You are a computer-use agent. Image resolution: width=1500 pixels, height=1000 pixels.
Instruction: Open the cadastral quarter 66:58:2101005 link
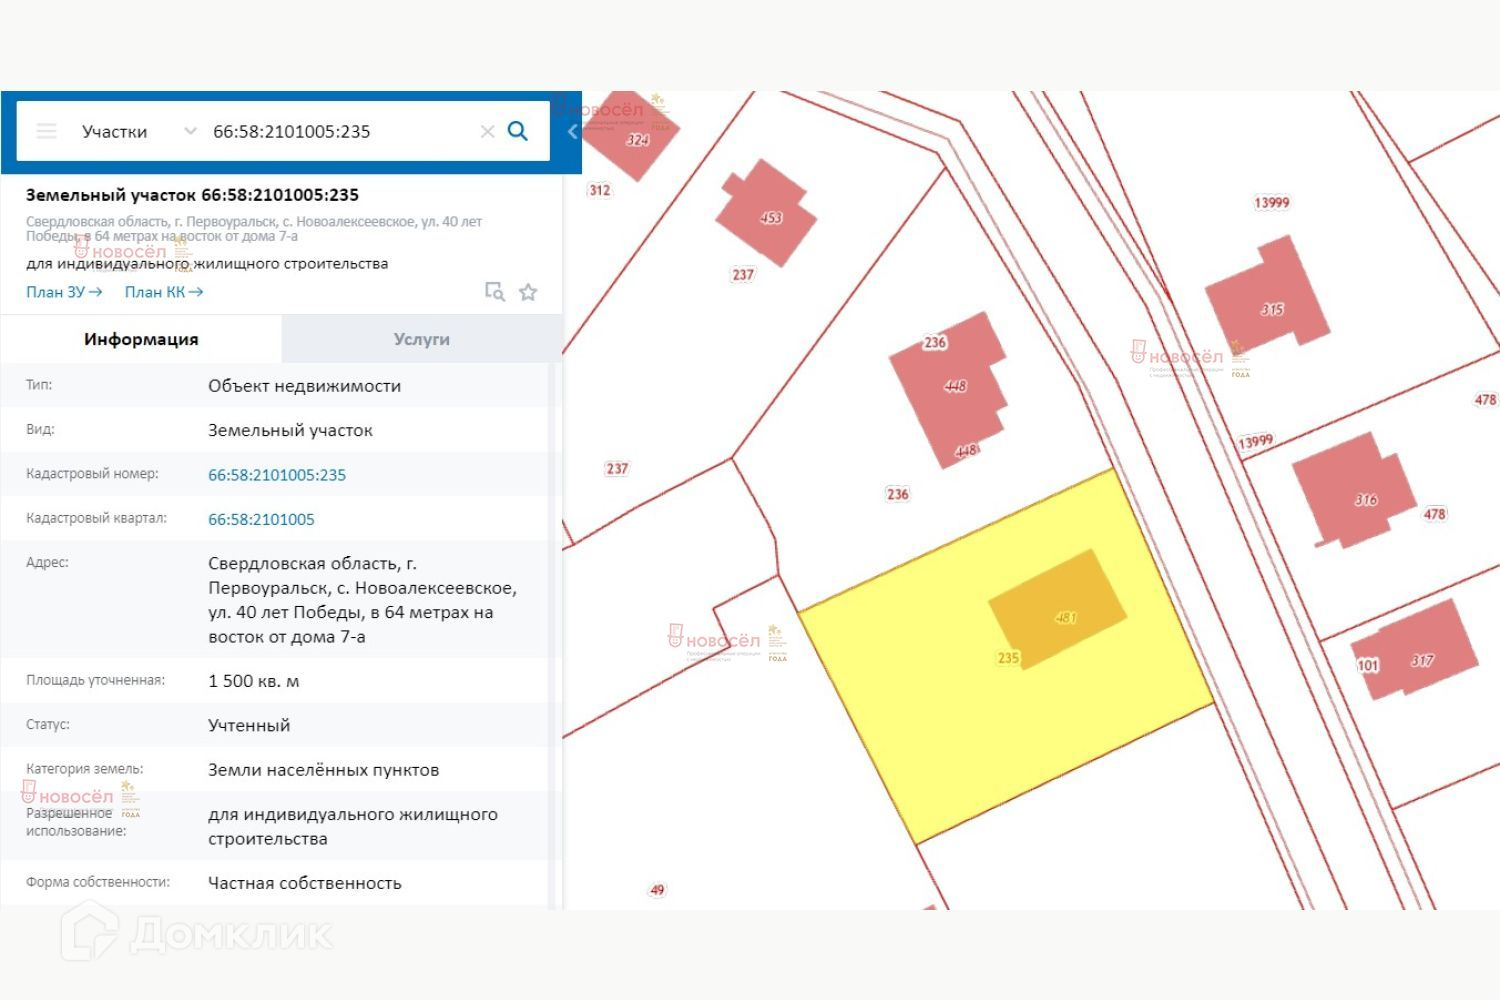pyautogui.click(x=261, y=519)
